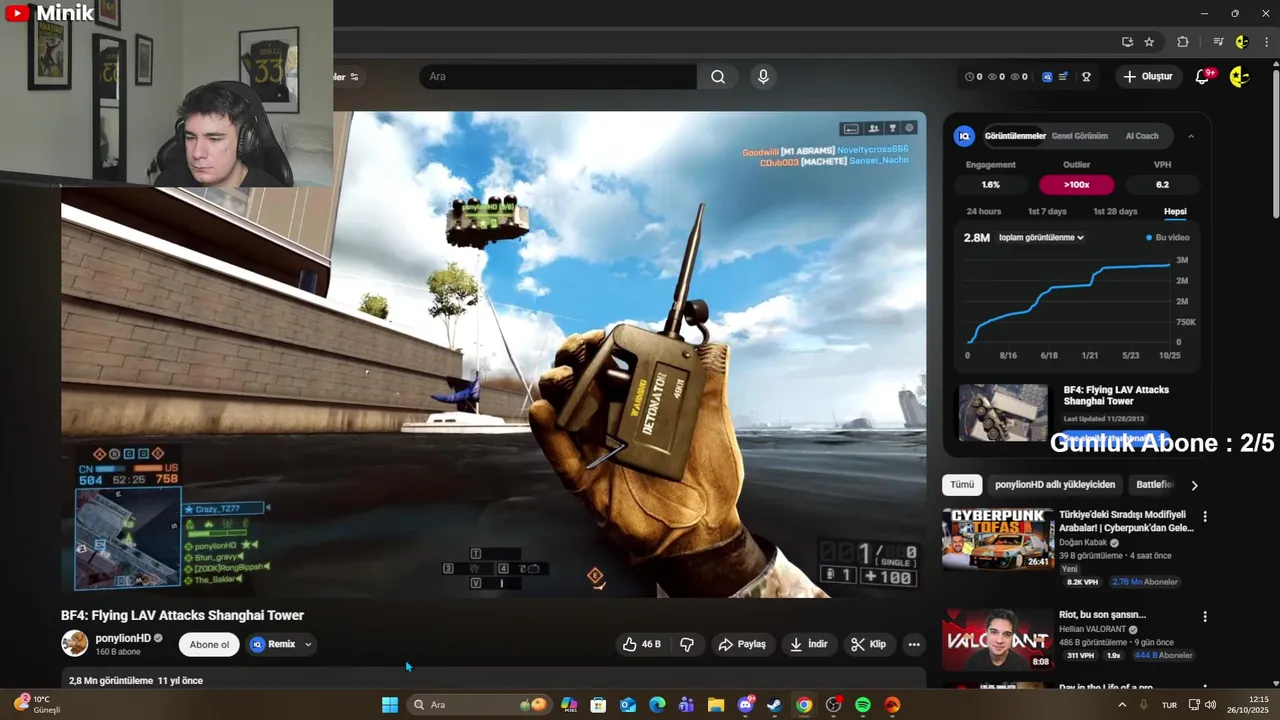Click the vidIQ blue IQ icon in header

pos(1047,77)
